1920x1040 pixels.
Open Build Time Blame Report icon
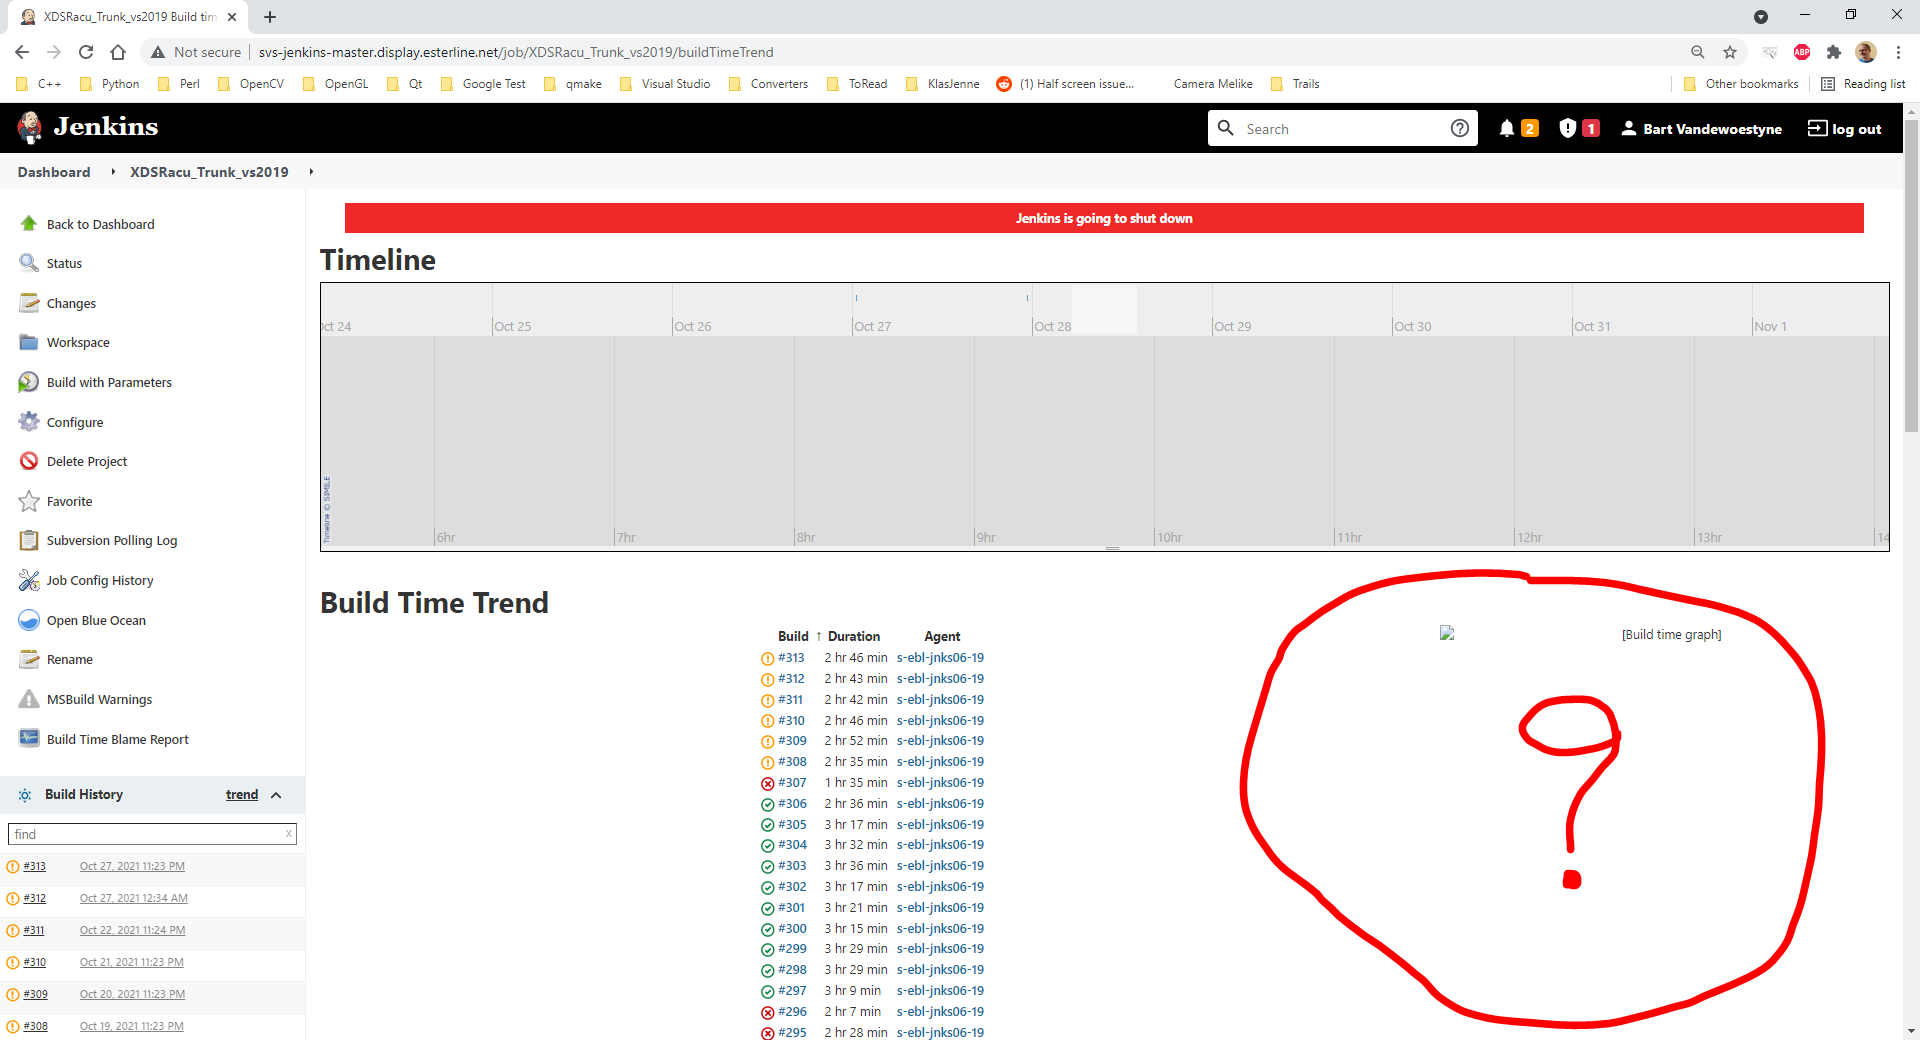pos(29,739)
